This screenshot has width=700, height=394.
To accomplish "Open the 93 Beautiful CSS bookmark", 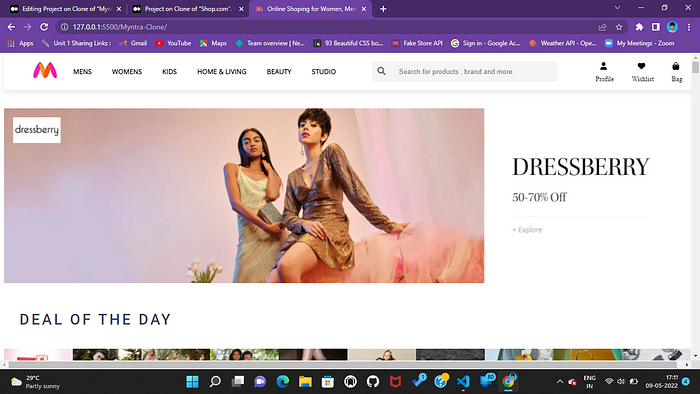I will [x=348, y=43].
